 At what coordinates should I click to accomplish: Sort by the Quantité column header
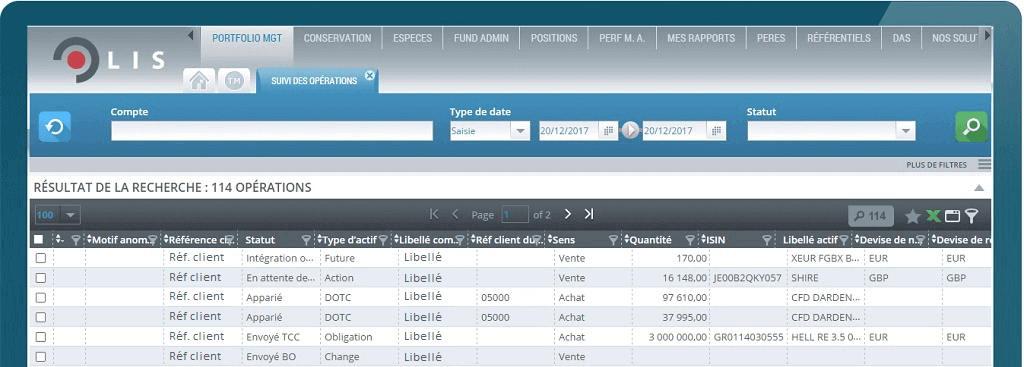tap(650, 240)
